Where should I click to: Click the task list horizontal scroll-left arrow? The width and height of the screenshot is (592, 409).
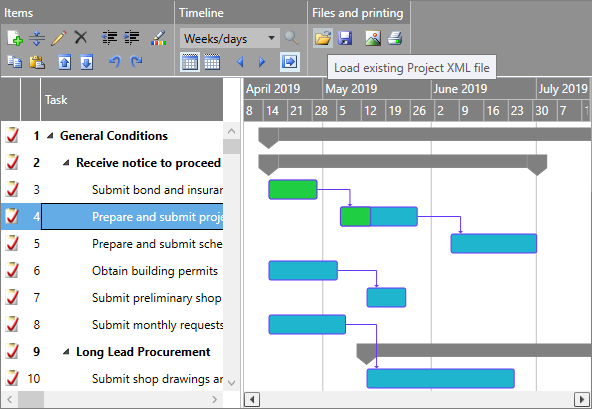(9, 399)
